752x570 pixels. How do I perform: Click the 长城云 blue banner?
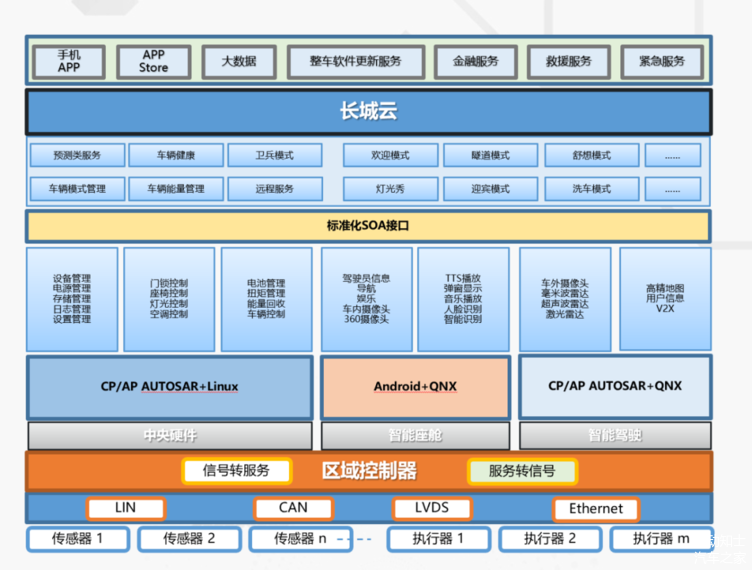point(368,112)
